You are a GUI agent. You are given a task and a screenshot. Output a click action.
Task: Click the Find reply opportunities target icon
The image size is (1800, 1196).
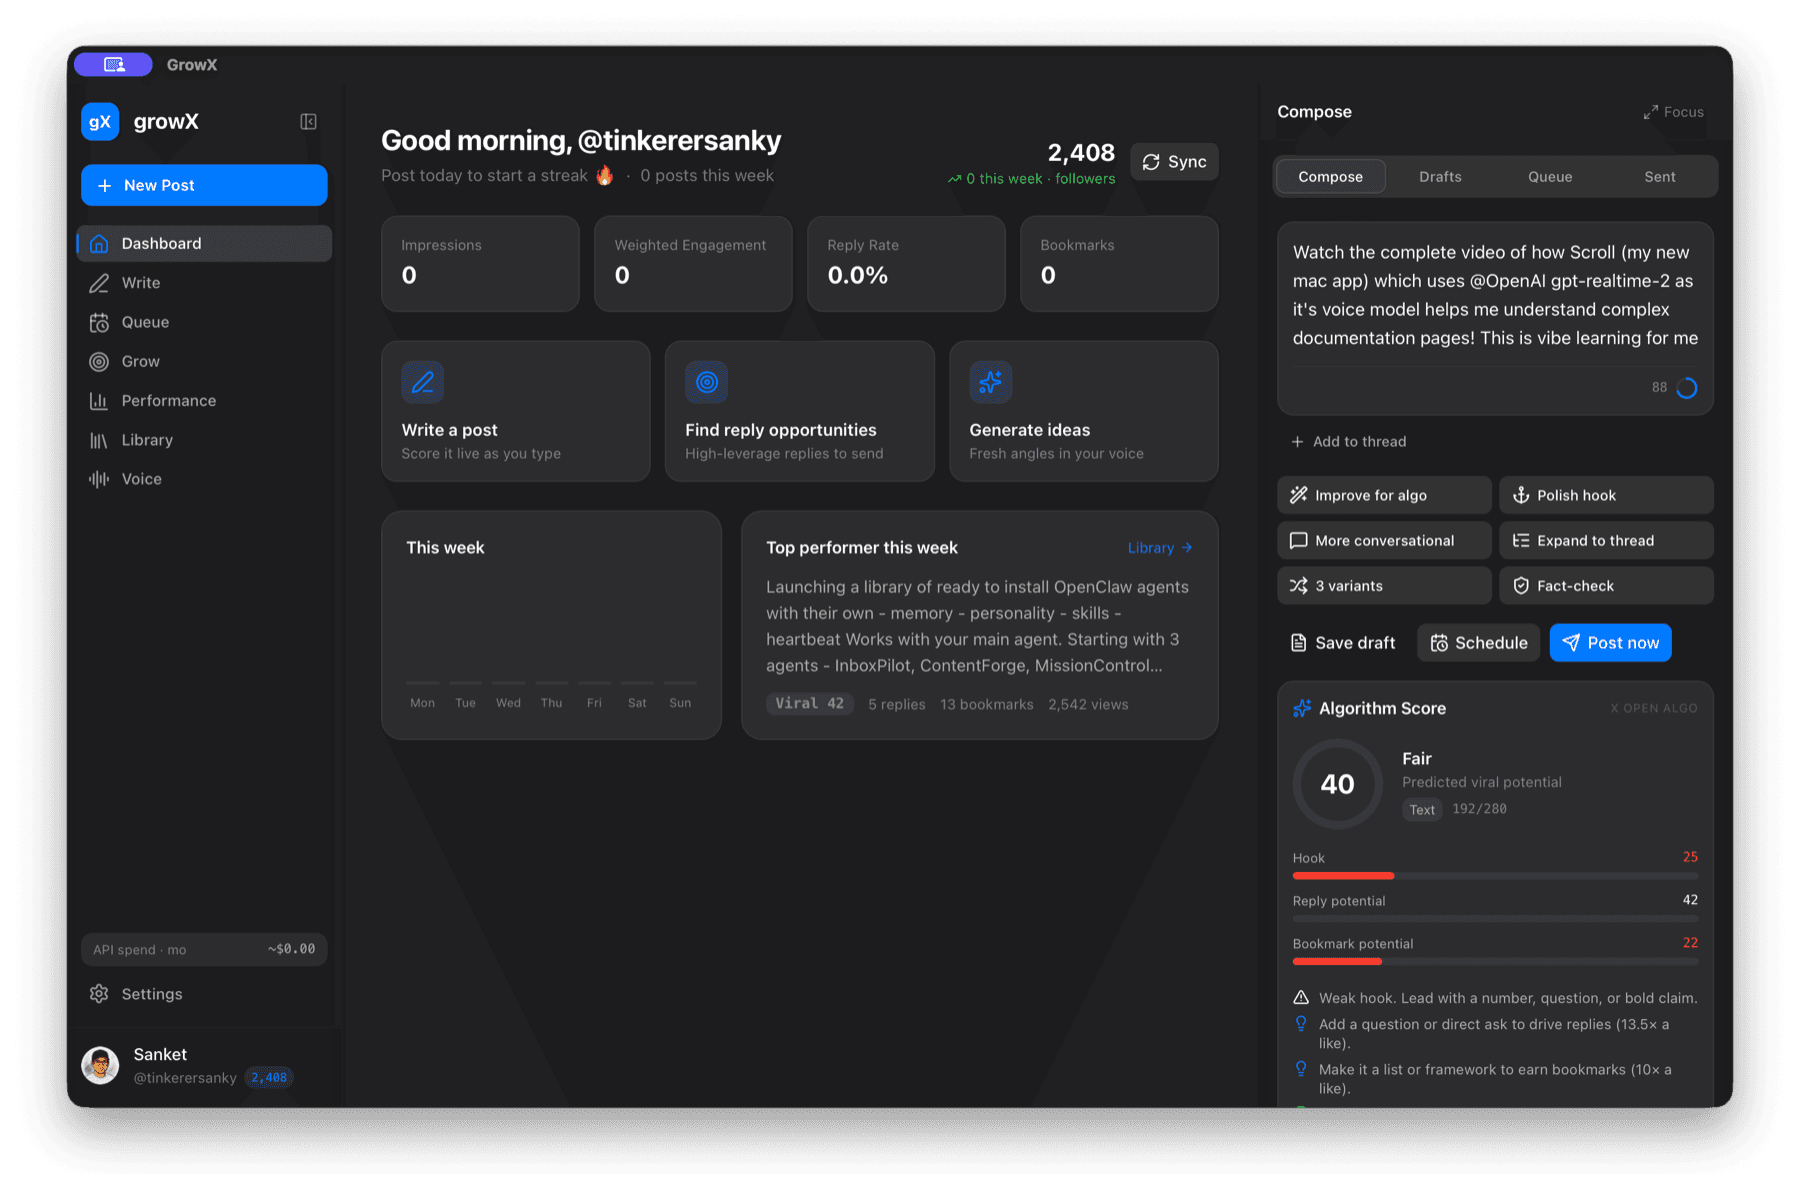(707, 382)
